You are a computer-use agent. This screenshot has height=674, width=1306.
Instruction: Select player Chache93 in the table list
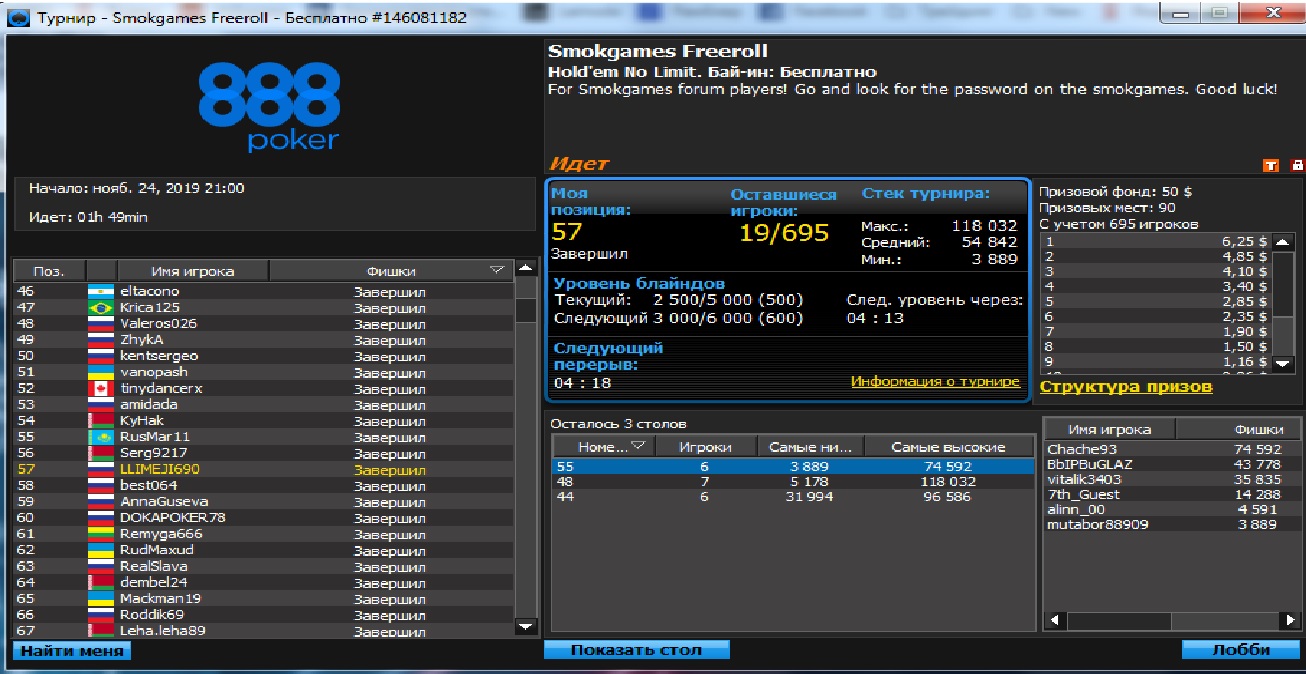[1173, 450]
